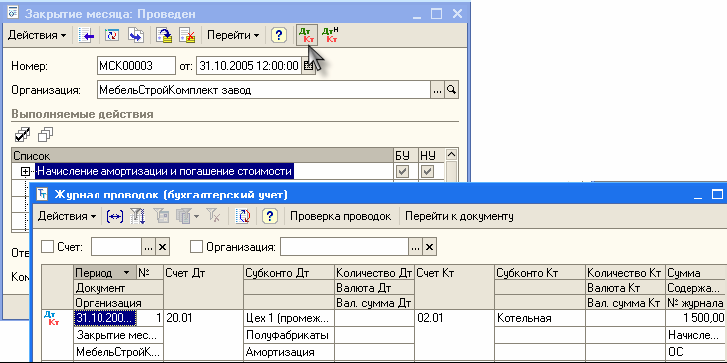727x363 pixels.
Task: Click the Организация field МебельСтройКомплект завод
Action: 264,90
